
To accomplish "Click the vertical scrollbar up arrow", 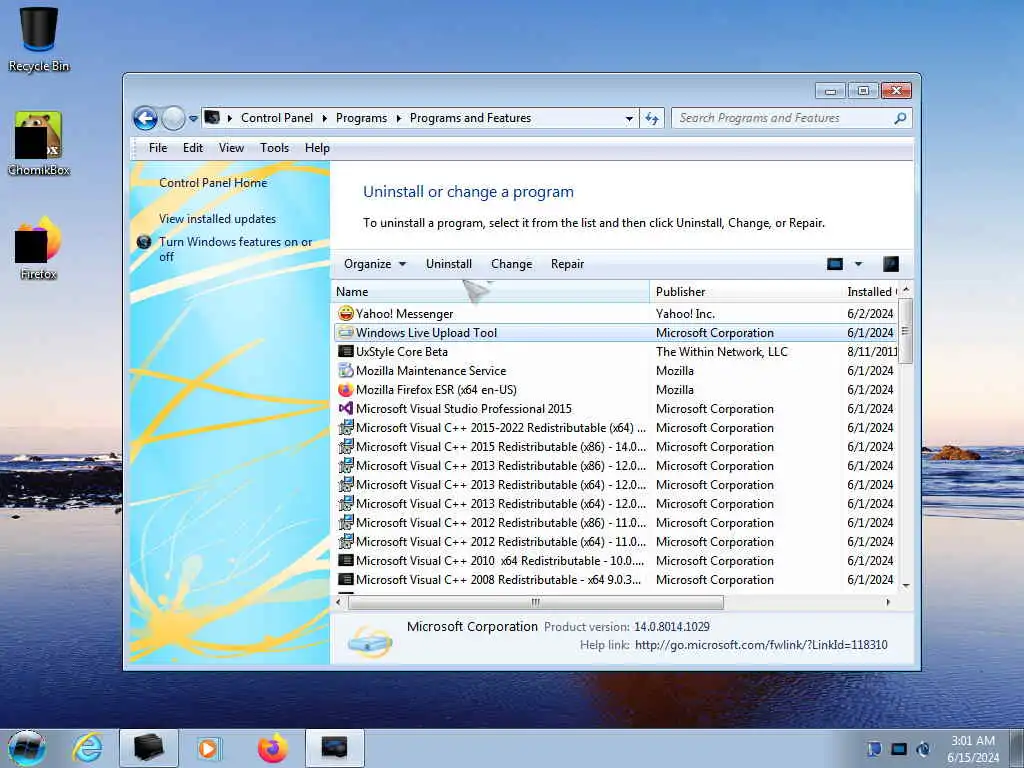I will click(x=906, y=289).
